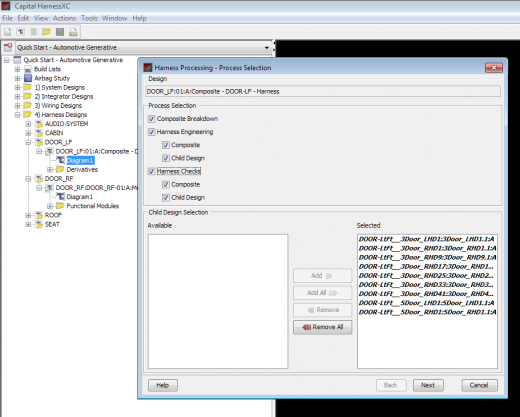Toggle Child Design under Harness Engineering
This screenshot has height=417, width=520.
click(x=166, y=158)
